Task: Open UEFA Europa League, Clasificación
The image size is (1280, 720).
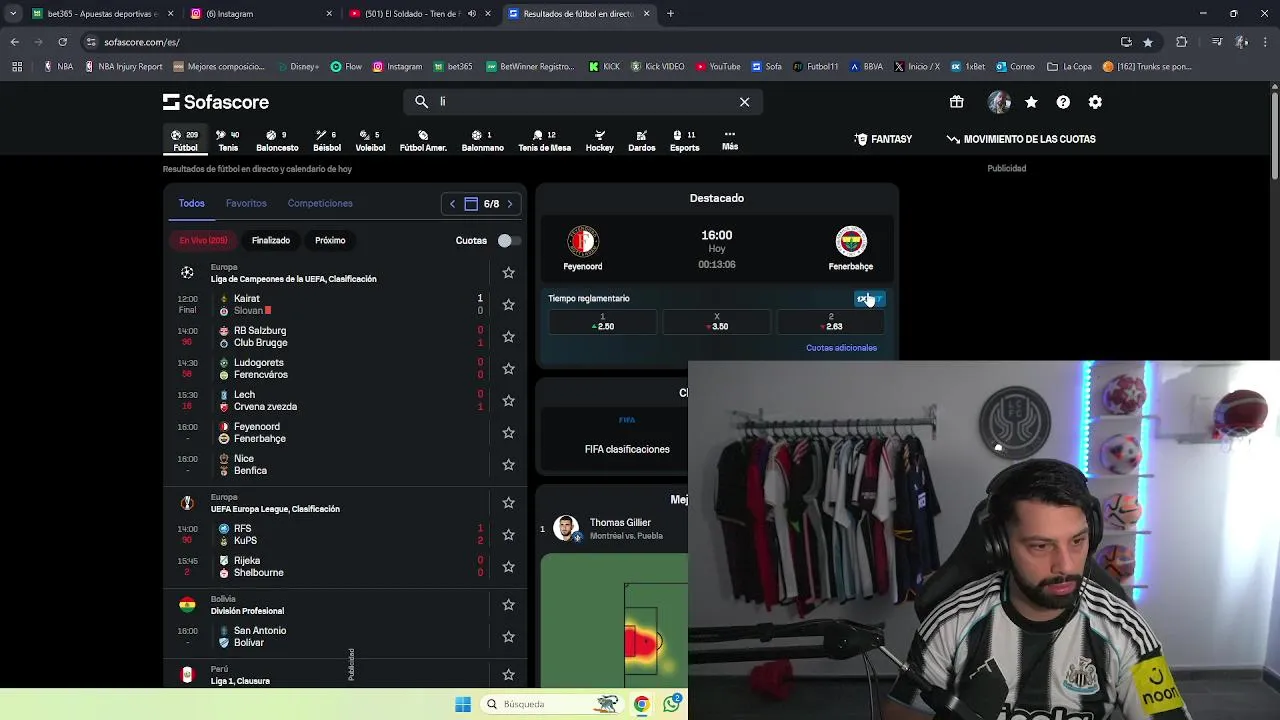Action: (275, 509)
